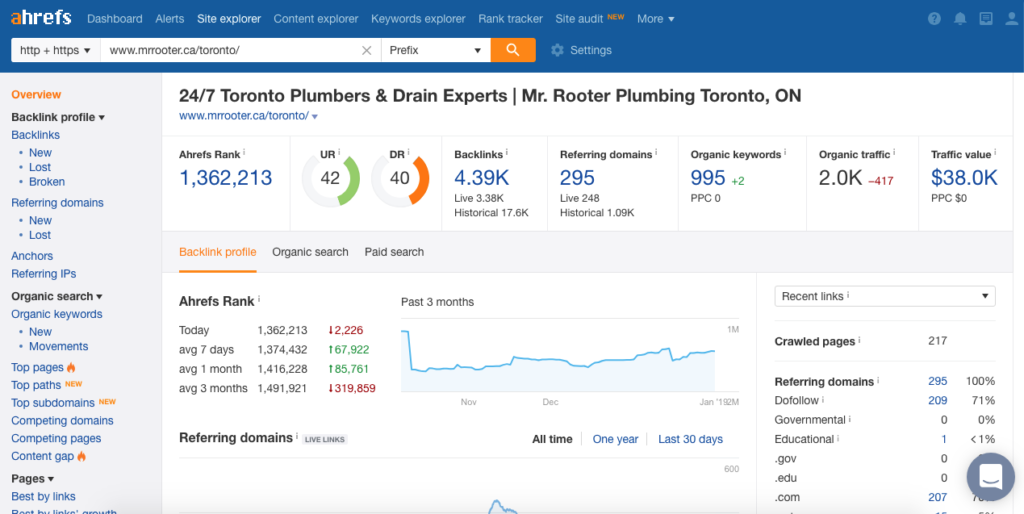The width and height of the screenshot is (1024, 514).
Task: Click the info icon next to Traffic value
Action: pyautogui.click(x=996, y=152)
